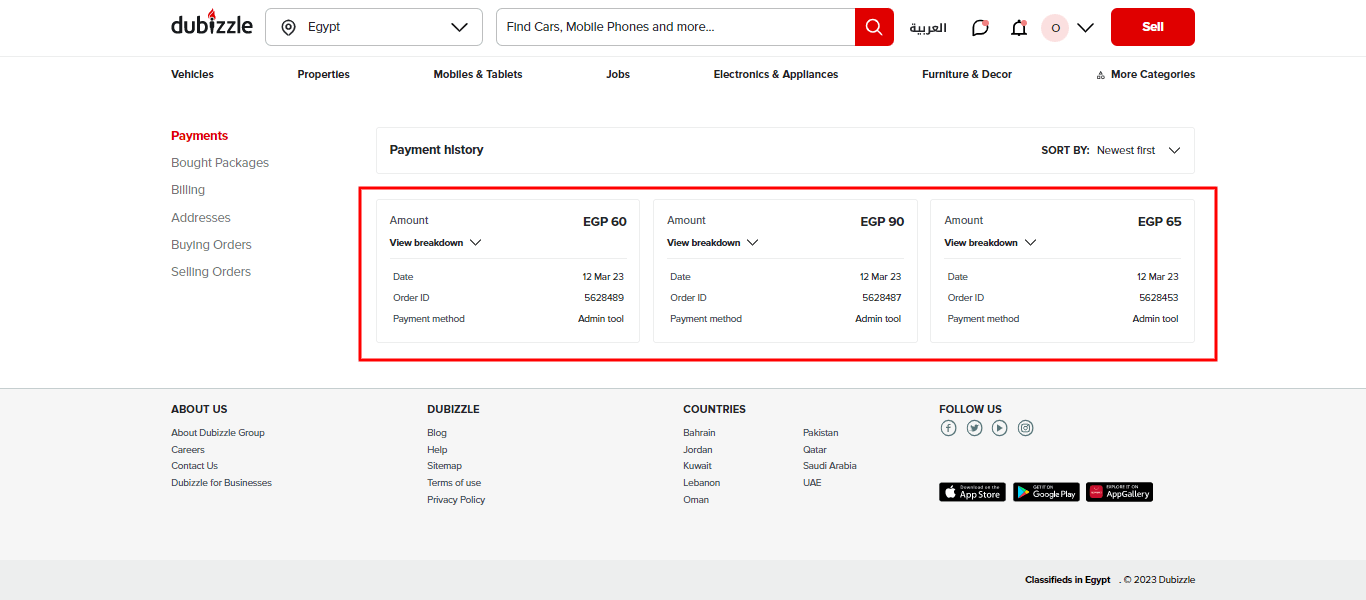
Task: Click the Get it on Google Play badge
Action: (1045, 491)
